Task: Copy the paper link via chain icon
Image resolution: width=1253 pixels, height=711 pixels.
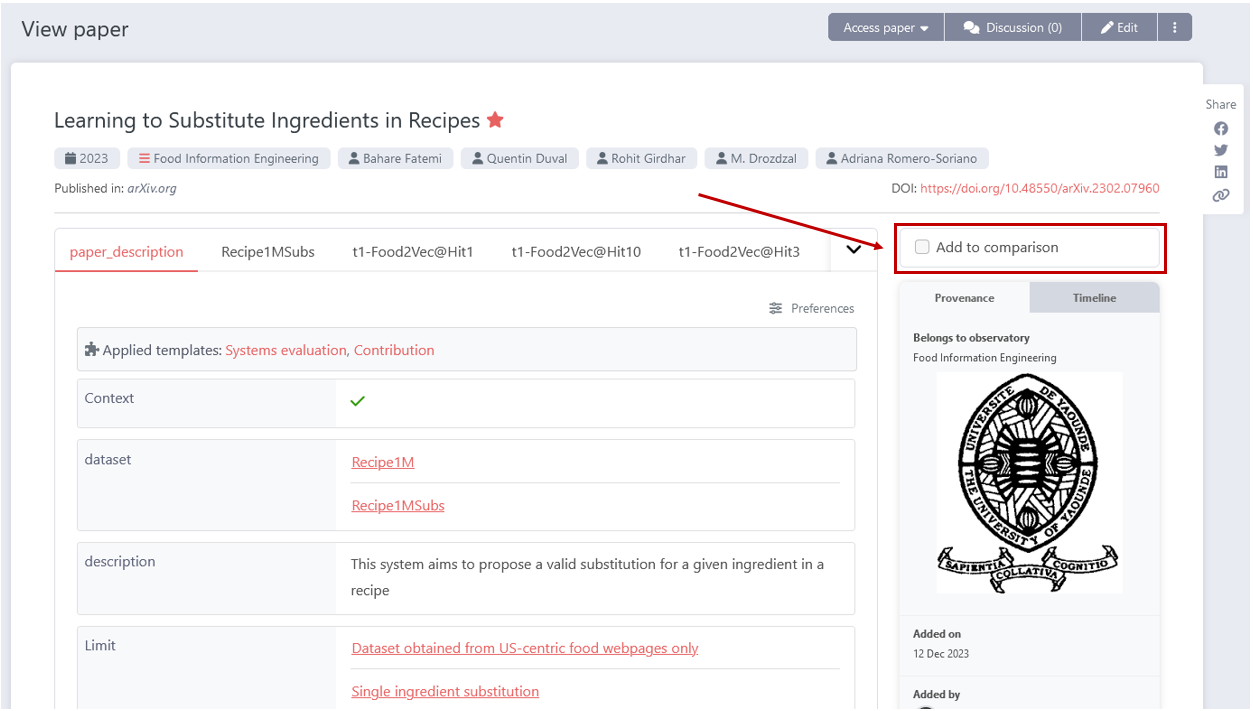Action: (x=1221, y=195)
